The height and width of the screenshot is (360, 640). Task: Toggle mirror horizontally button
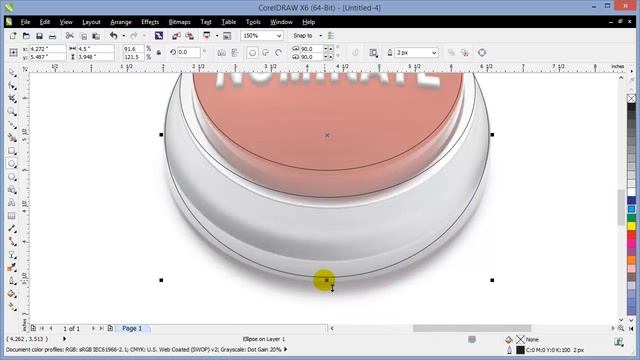222,53
